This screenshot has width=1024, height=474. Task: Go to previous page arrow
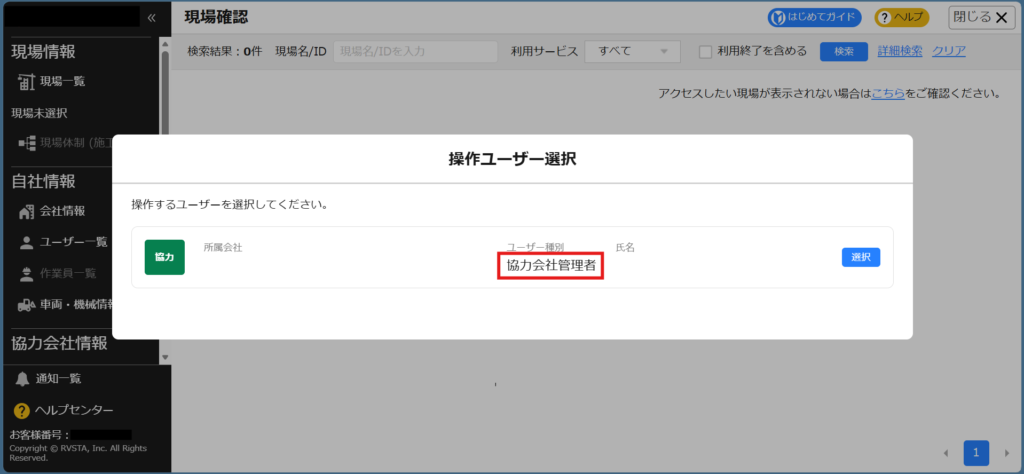945,453
